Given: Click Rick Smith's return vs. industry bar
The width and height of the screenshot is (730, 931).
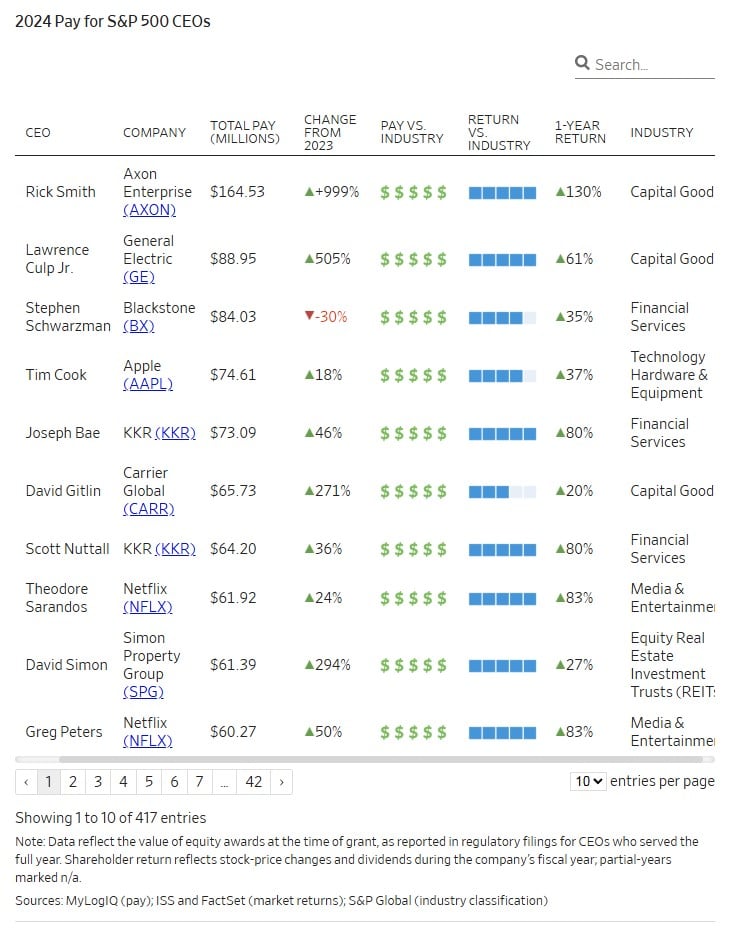Looking at the screenshot, I should point(502,192).
